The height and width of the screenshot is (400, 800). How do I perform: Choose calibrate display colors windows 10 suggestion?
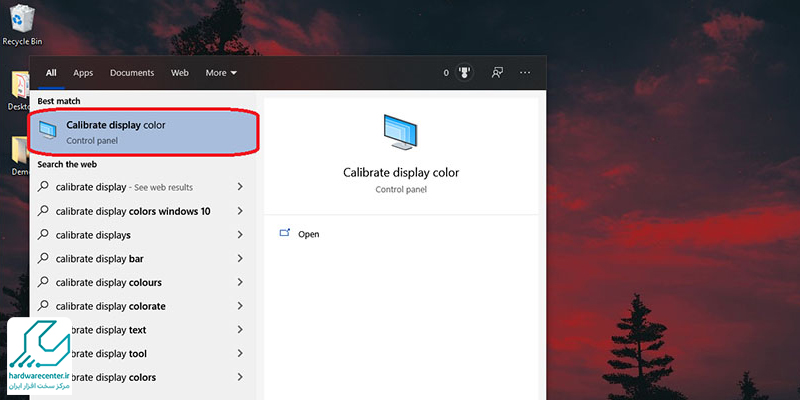tap(133, 211)
